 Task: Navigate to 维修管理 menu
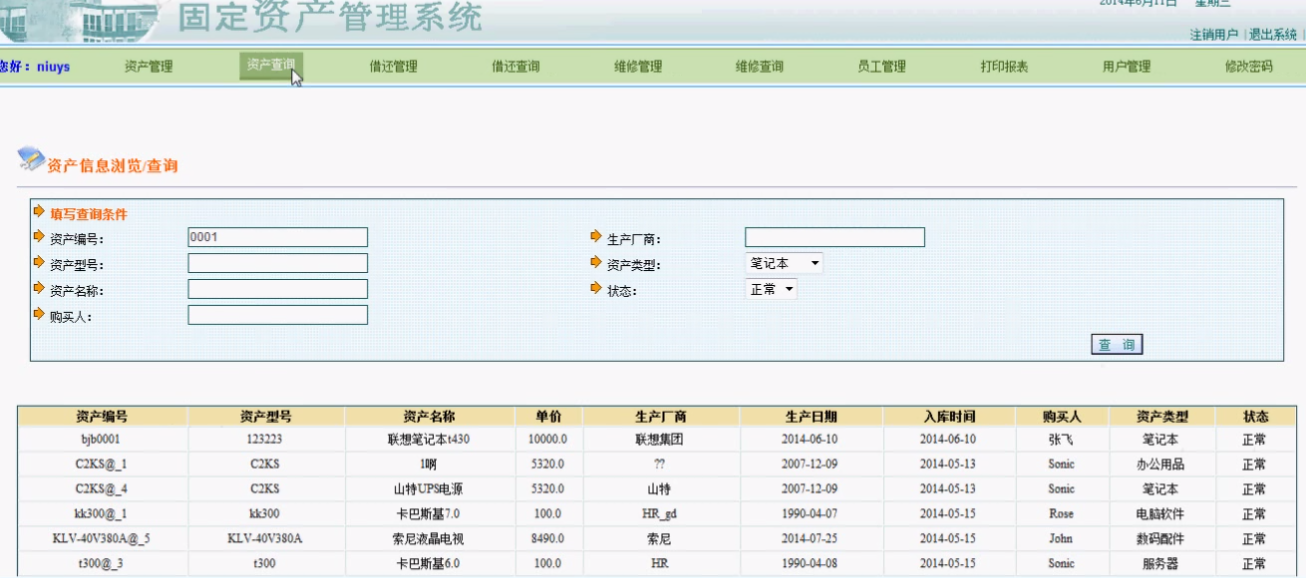click(x=638, y=67)
